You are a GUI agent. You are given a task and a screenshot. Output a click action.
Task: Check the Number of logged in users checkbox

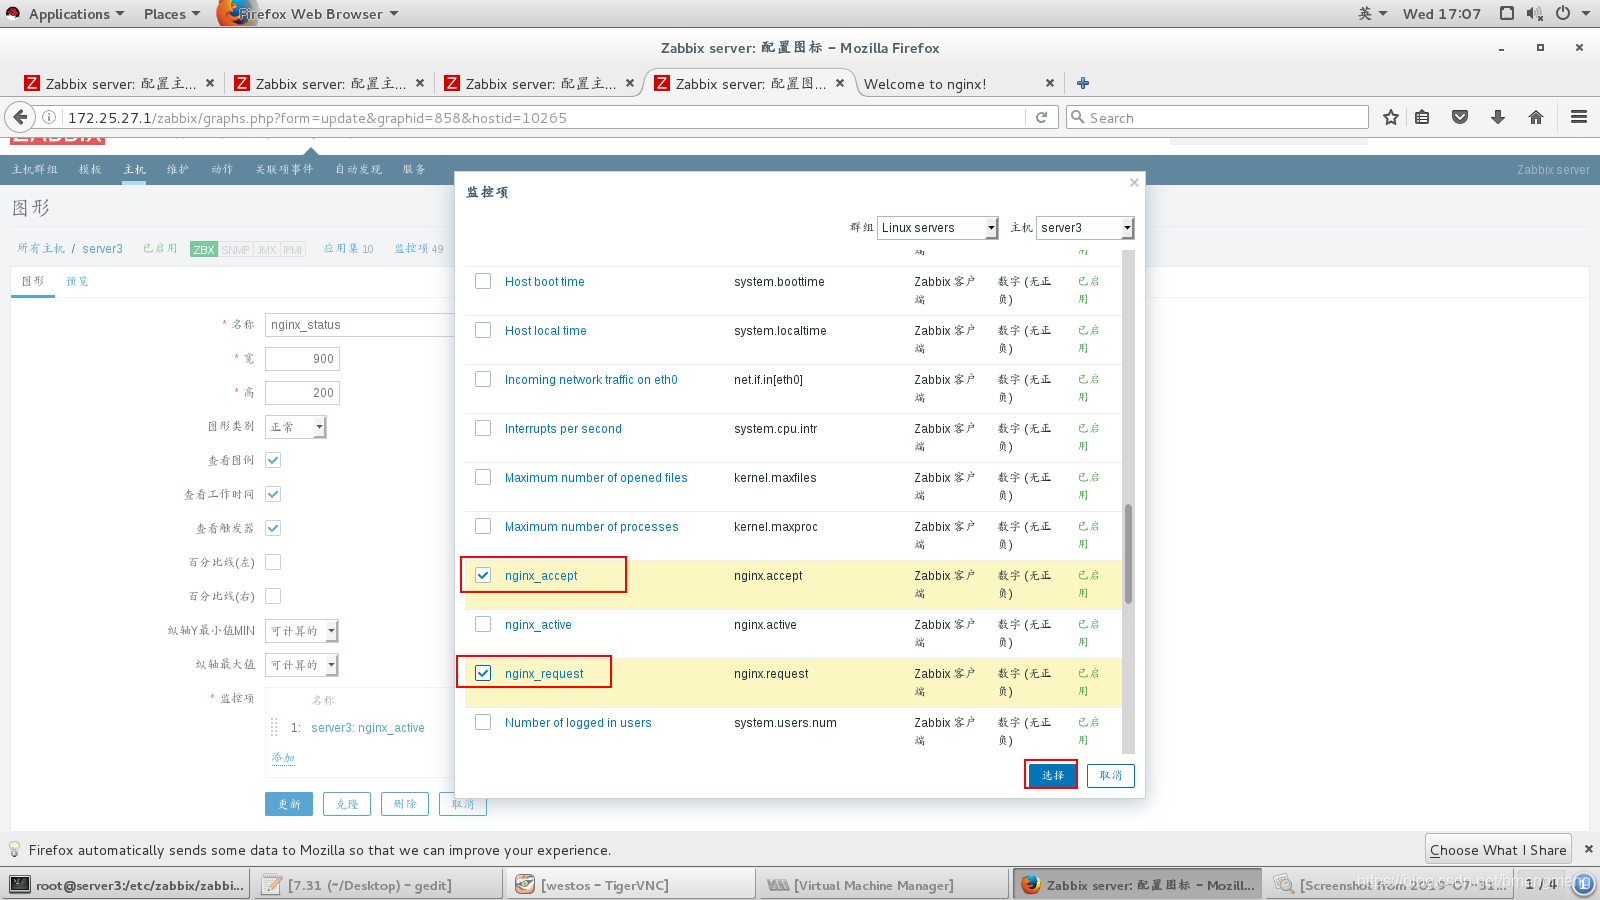[483, 722]
